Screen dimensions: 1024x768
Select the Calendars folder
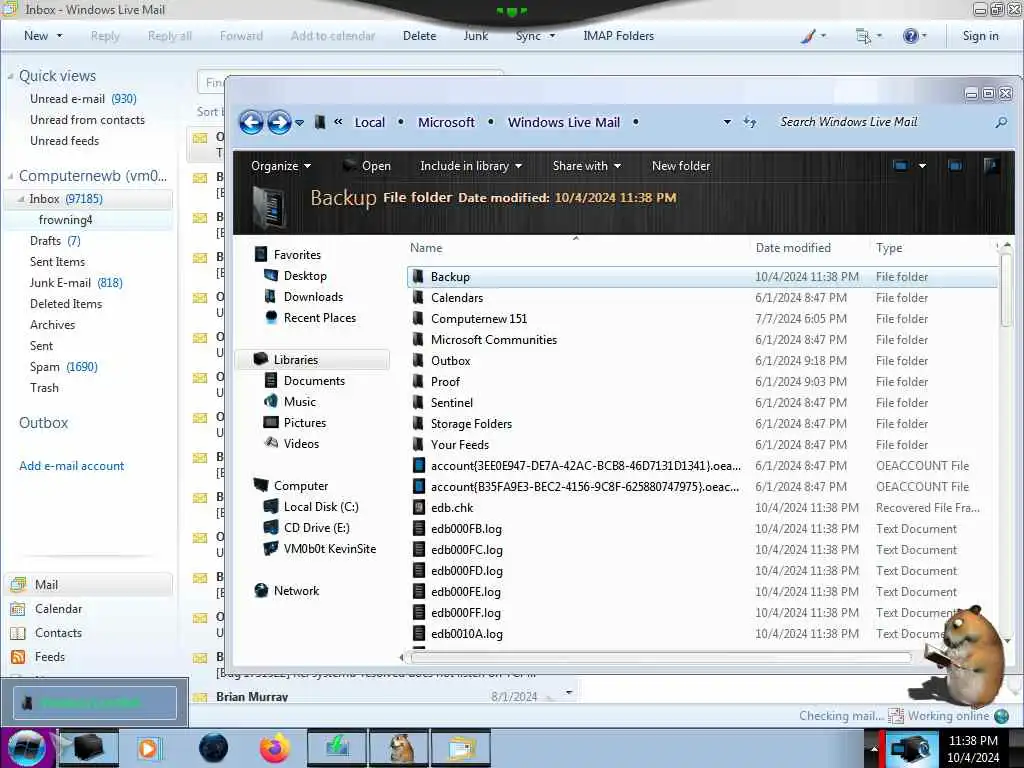click(x=456, y=298)
